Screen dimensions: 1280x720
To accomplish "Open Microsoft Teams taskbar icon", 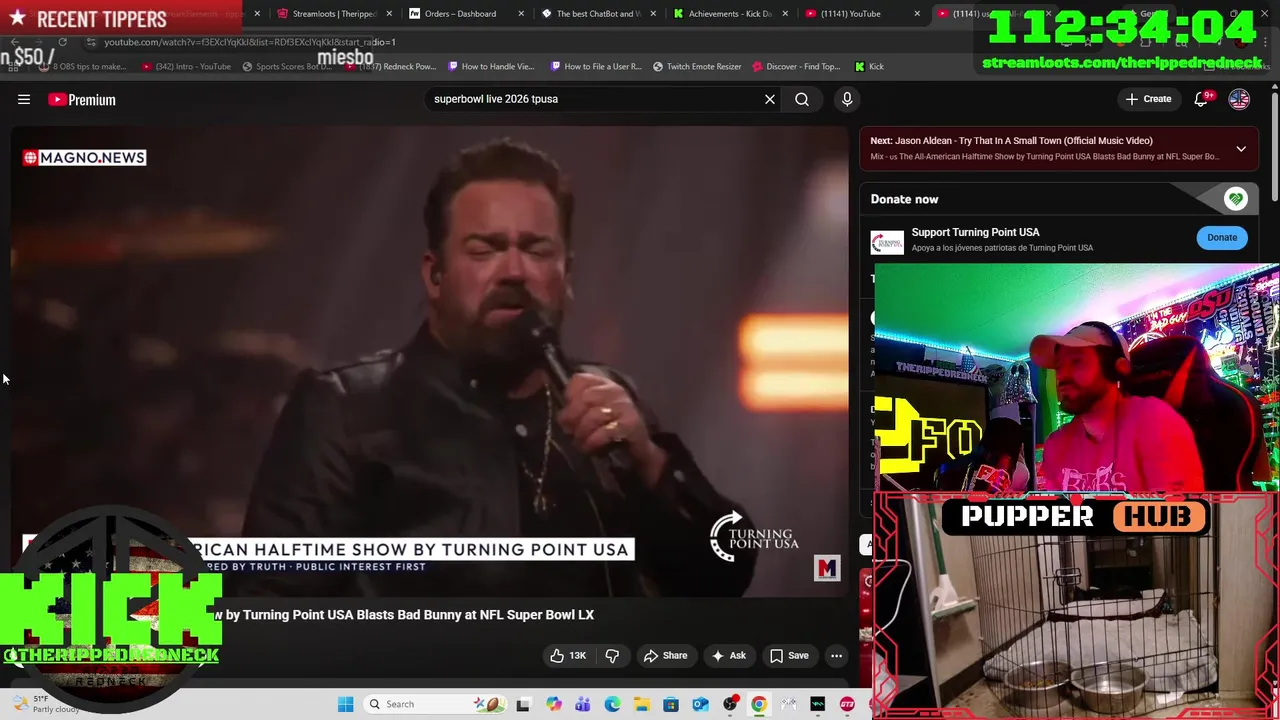I will (582, 704).
